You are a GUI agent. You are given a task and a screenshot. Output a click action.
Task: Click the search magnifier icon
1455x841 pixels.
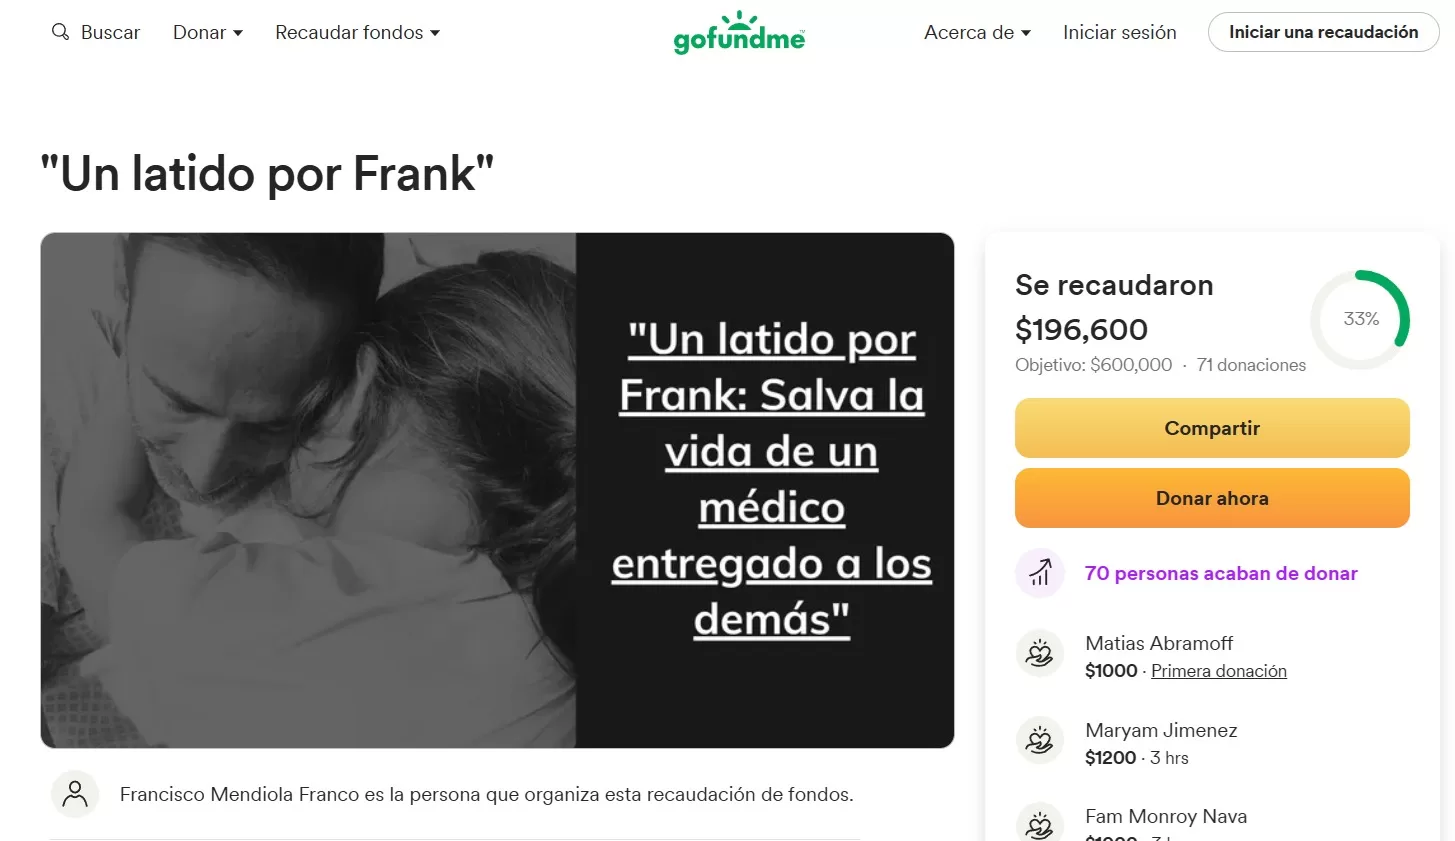click(60, 32)
